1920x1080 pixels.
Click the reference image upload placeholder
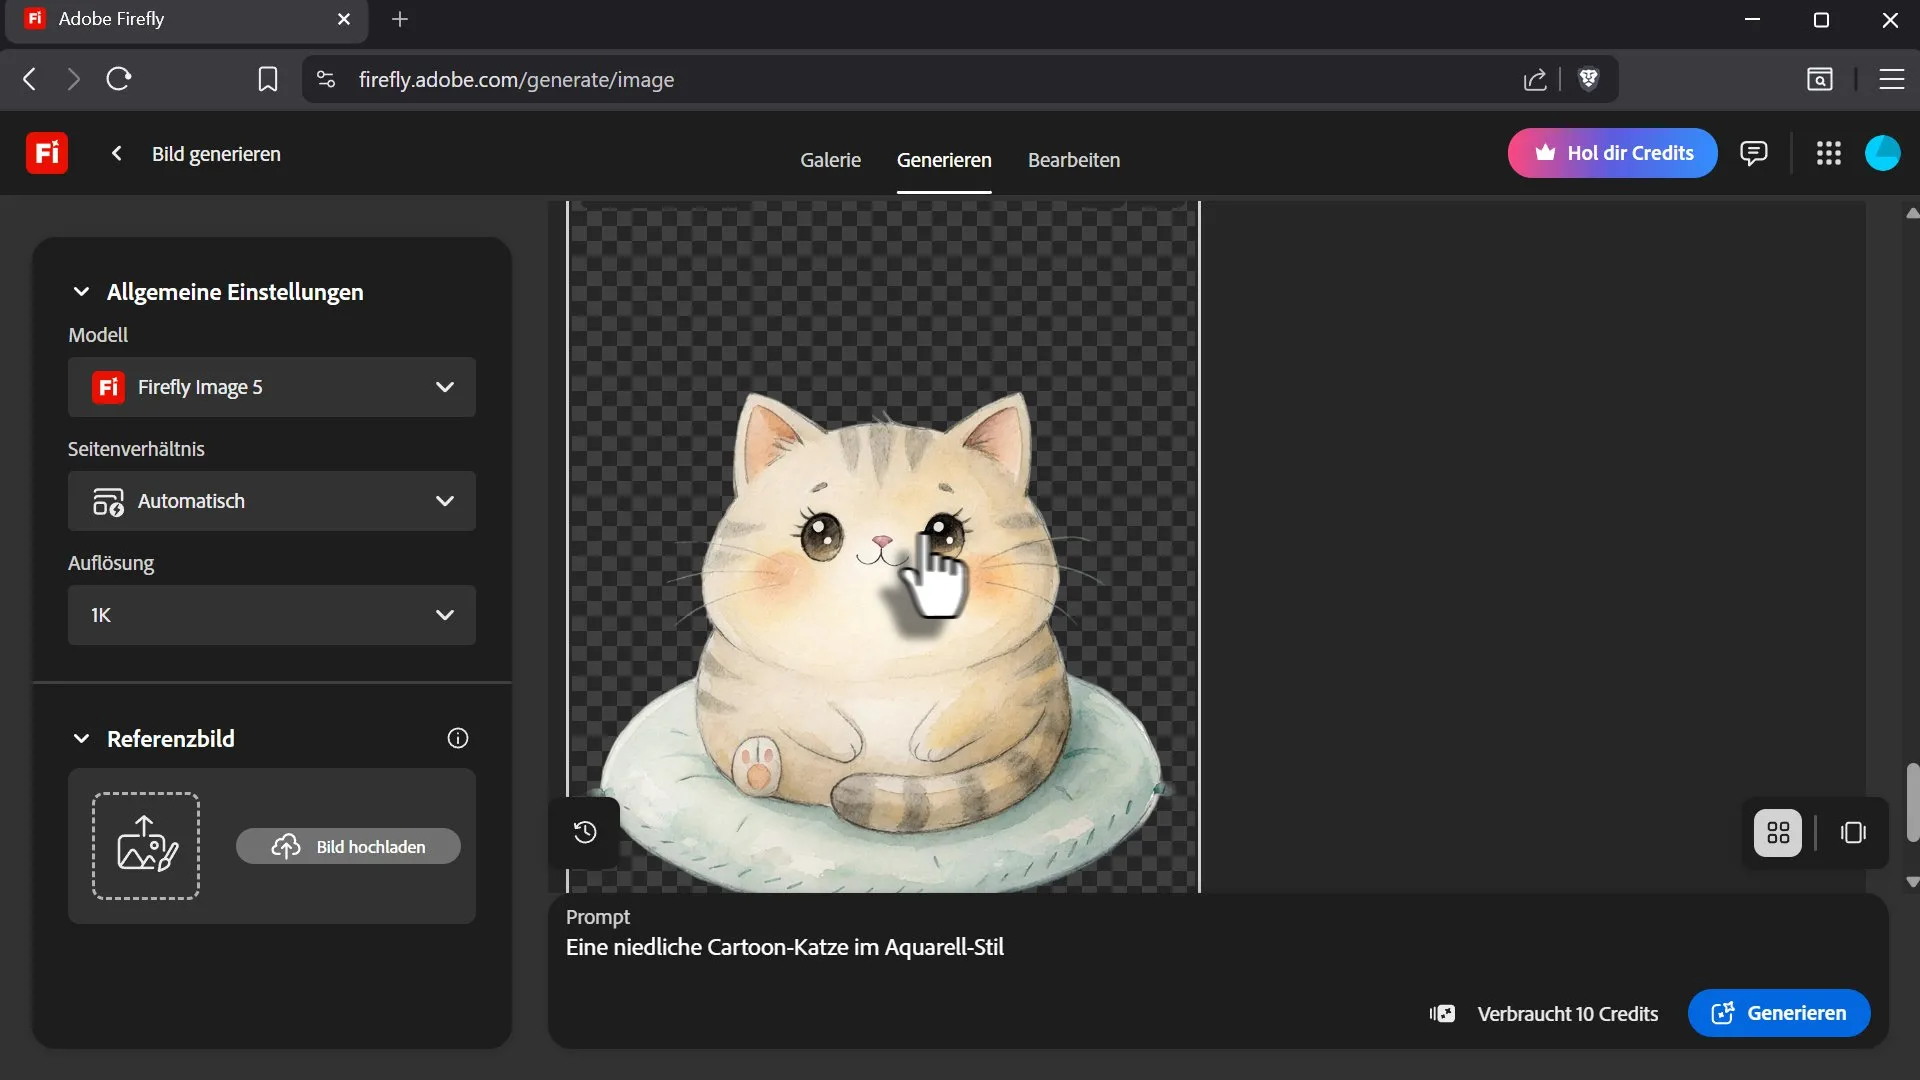tap(146, 846)
